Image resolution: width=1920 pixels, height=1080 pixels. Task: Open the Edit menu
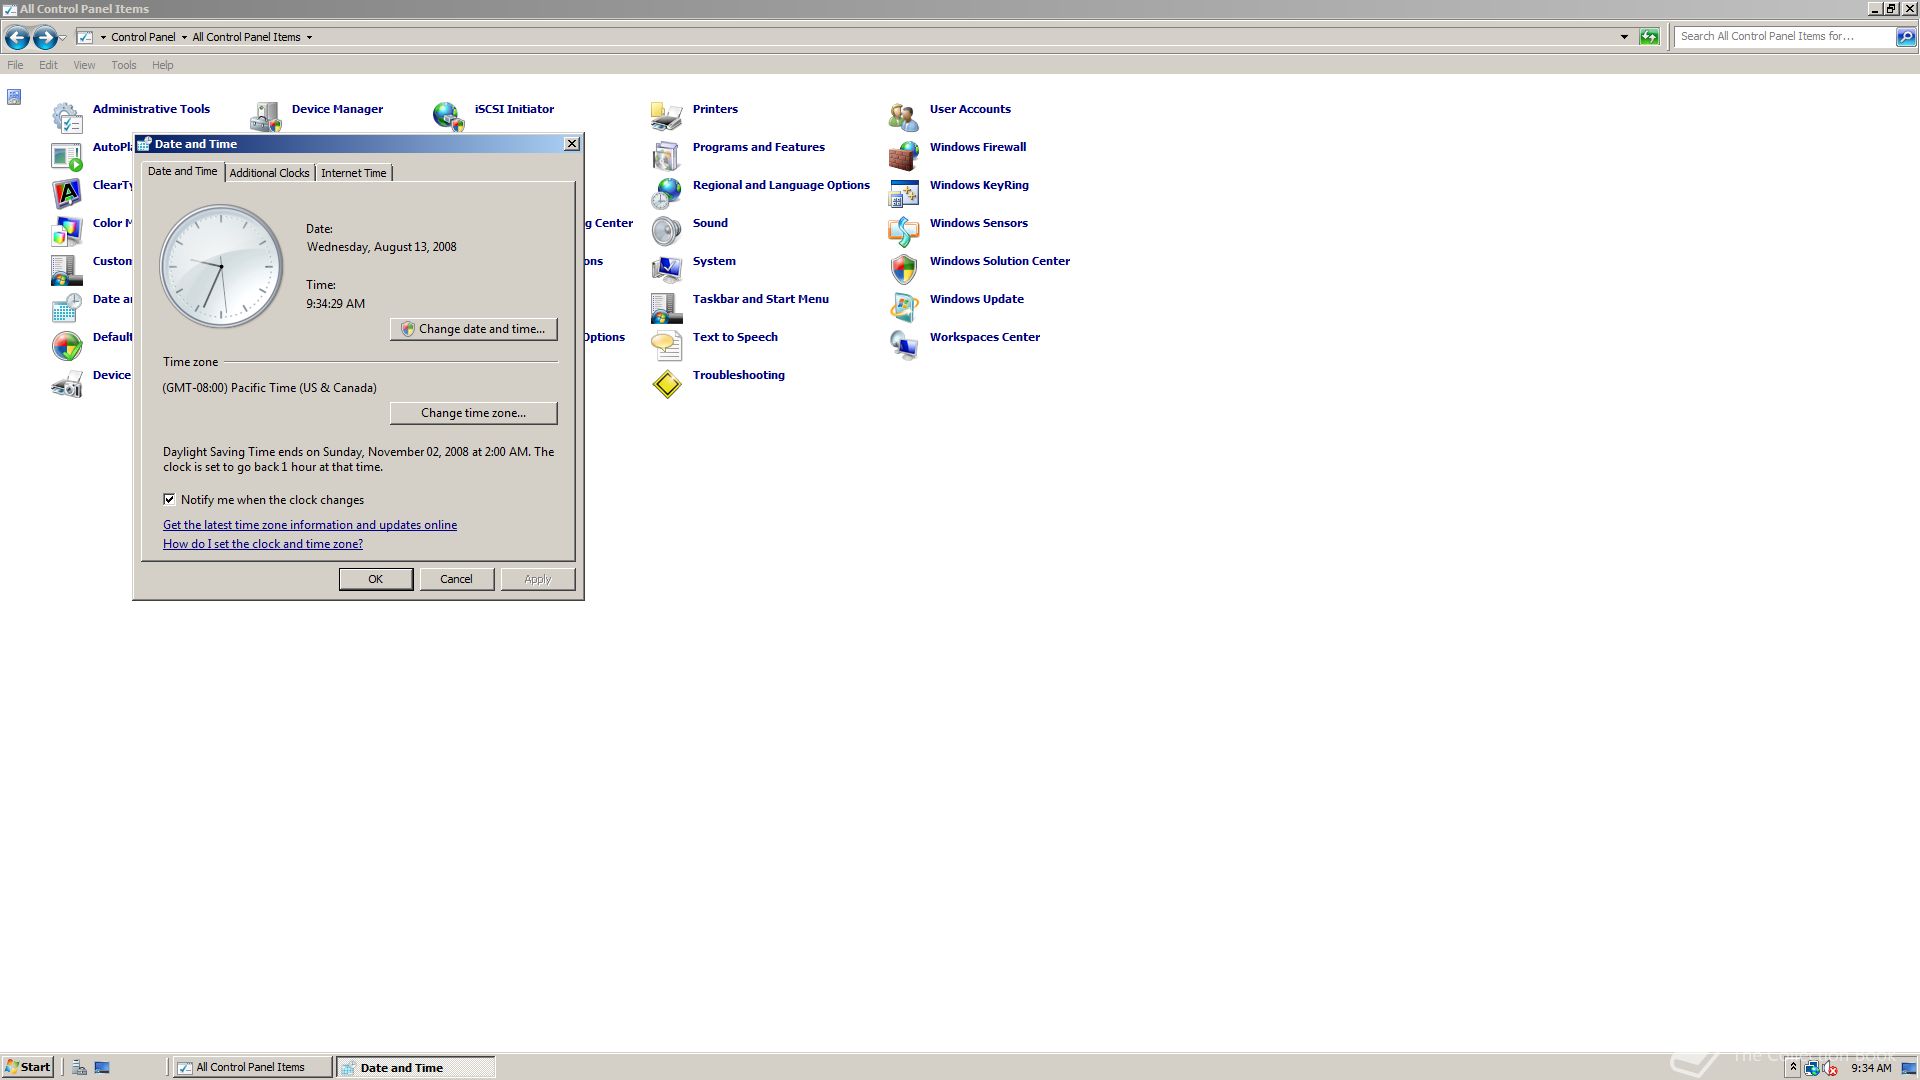(48, 65)
